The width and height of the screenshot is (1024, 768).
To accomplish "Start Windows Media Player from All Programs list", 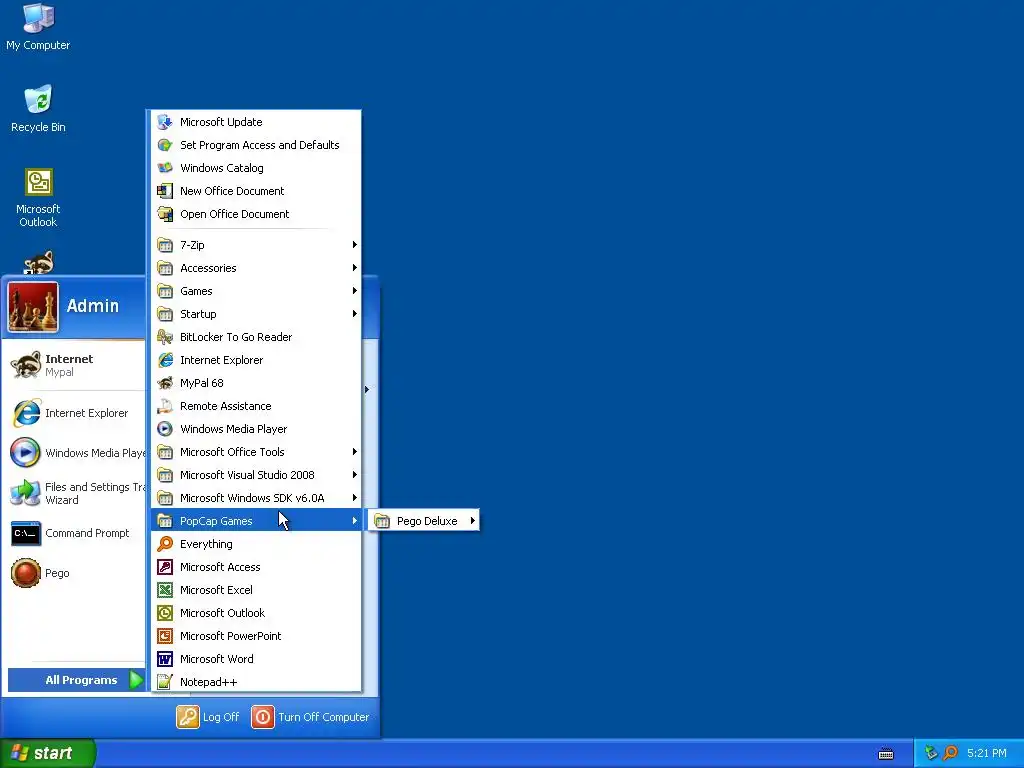I will pos(255,429).
